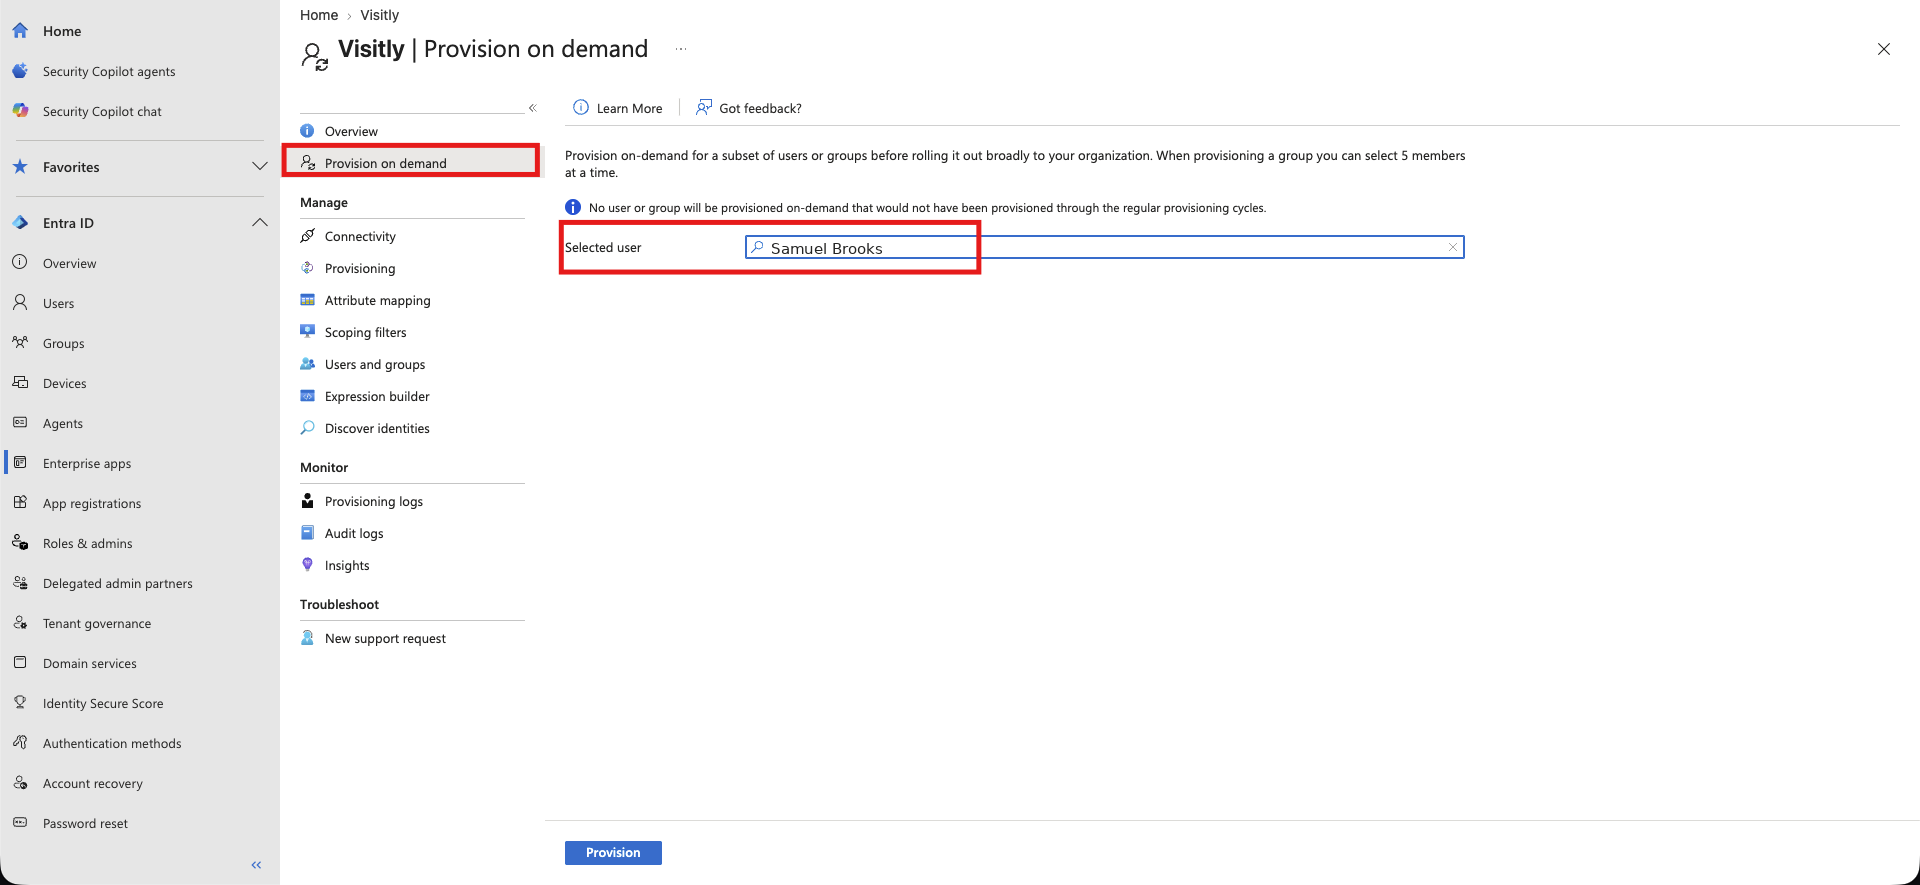Collapse the Entra ID section chevron
Screen dimensions: 1920x885
click(x=260, y=223)
